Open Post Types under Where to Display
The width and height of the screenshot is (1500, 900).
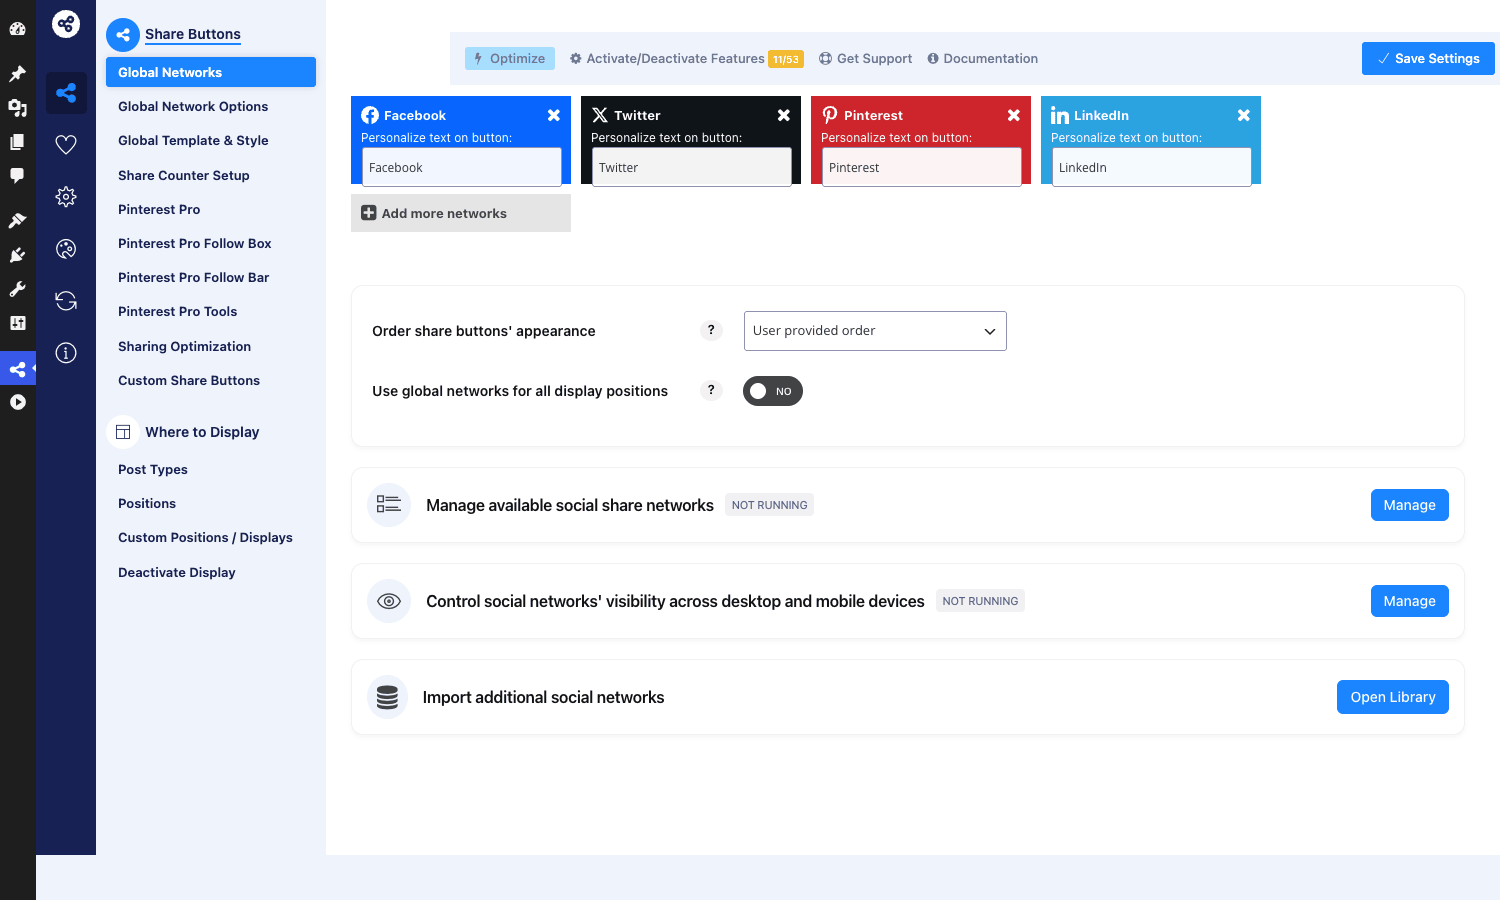click(x=153, y=469)
